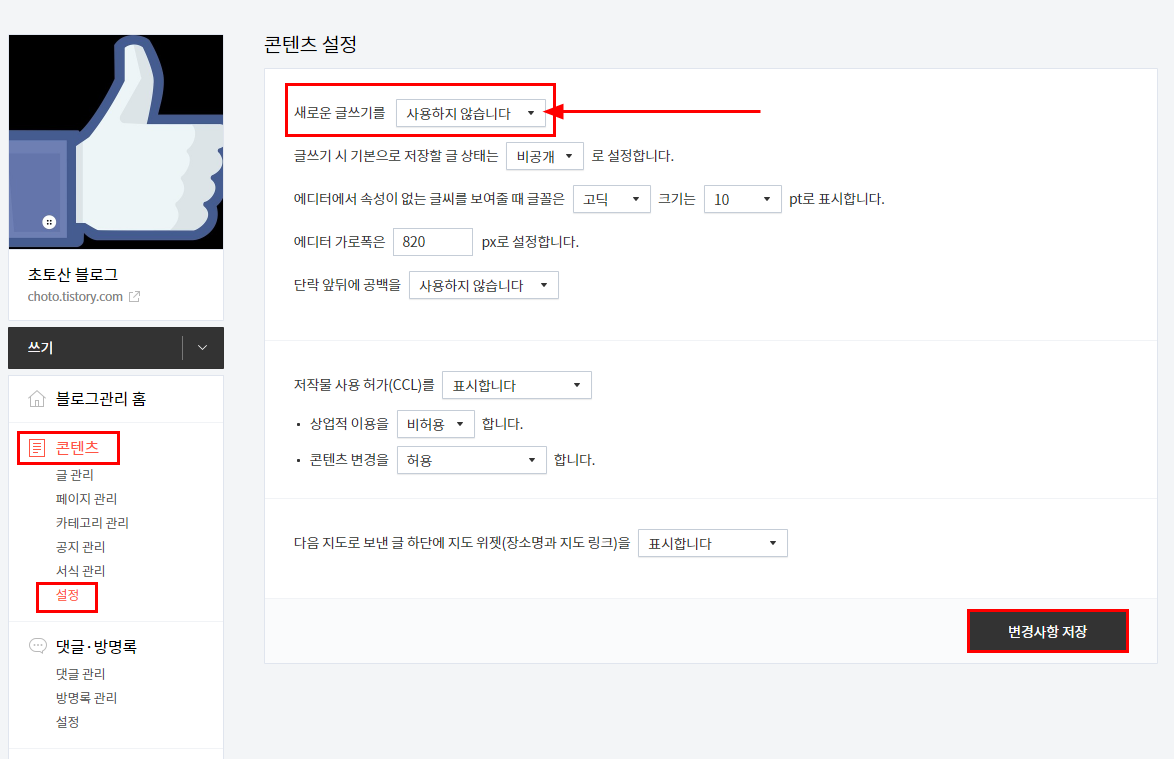Open the 저작물 사용 허가(CCL) dropdown
1174x759 pixels.
pyautogui.click(x=517, y=385)
